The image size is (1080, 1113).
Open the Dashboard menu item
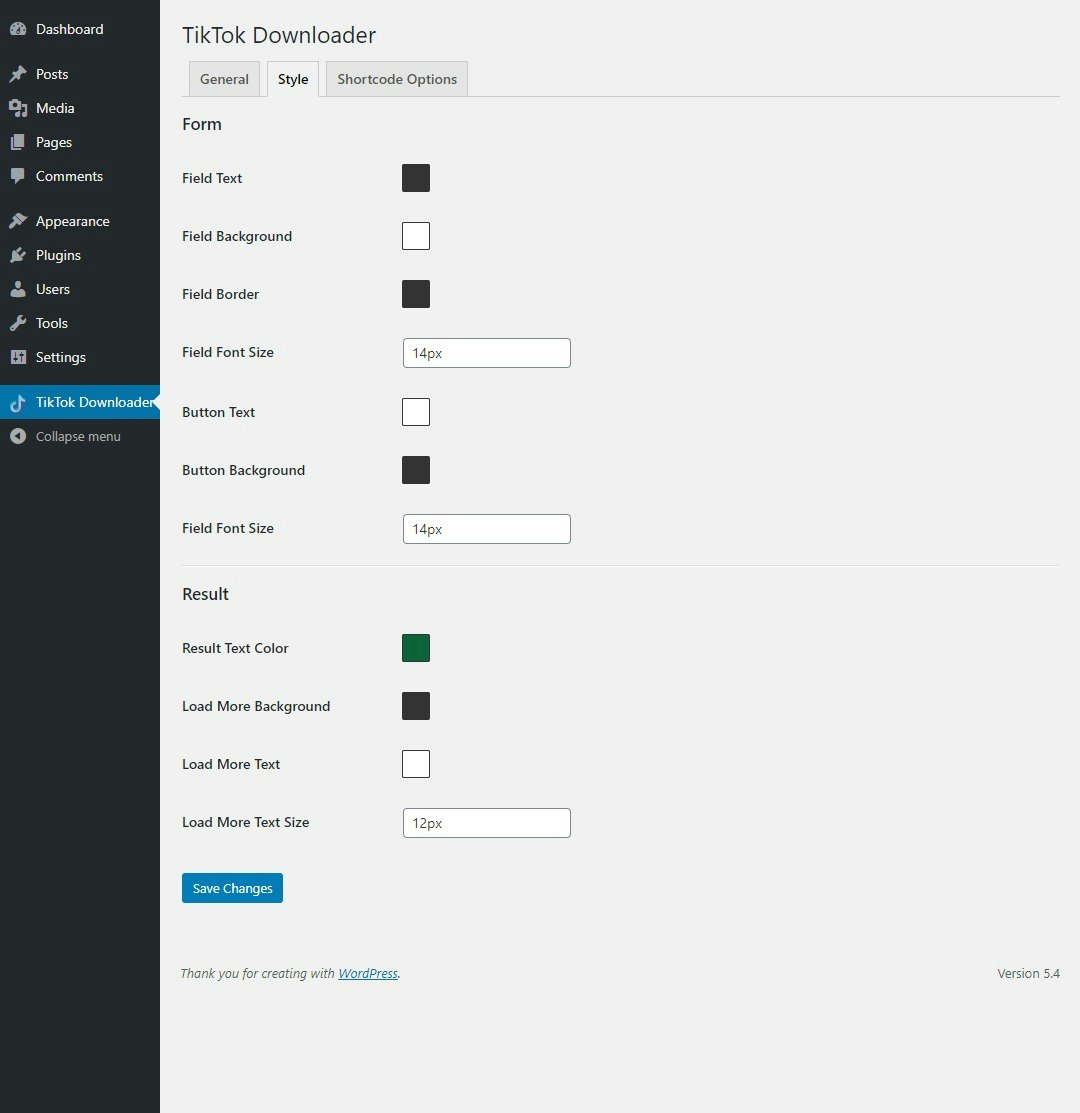coord(79,29)
